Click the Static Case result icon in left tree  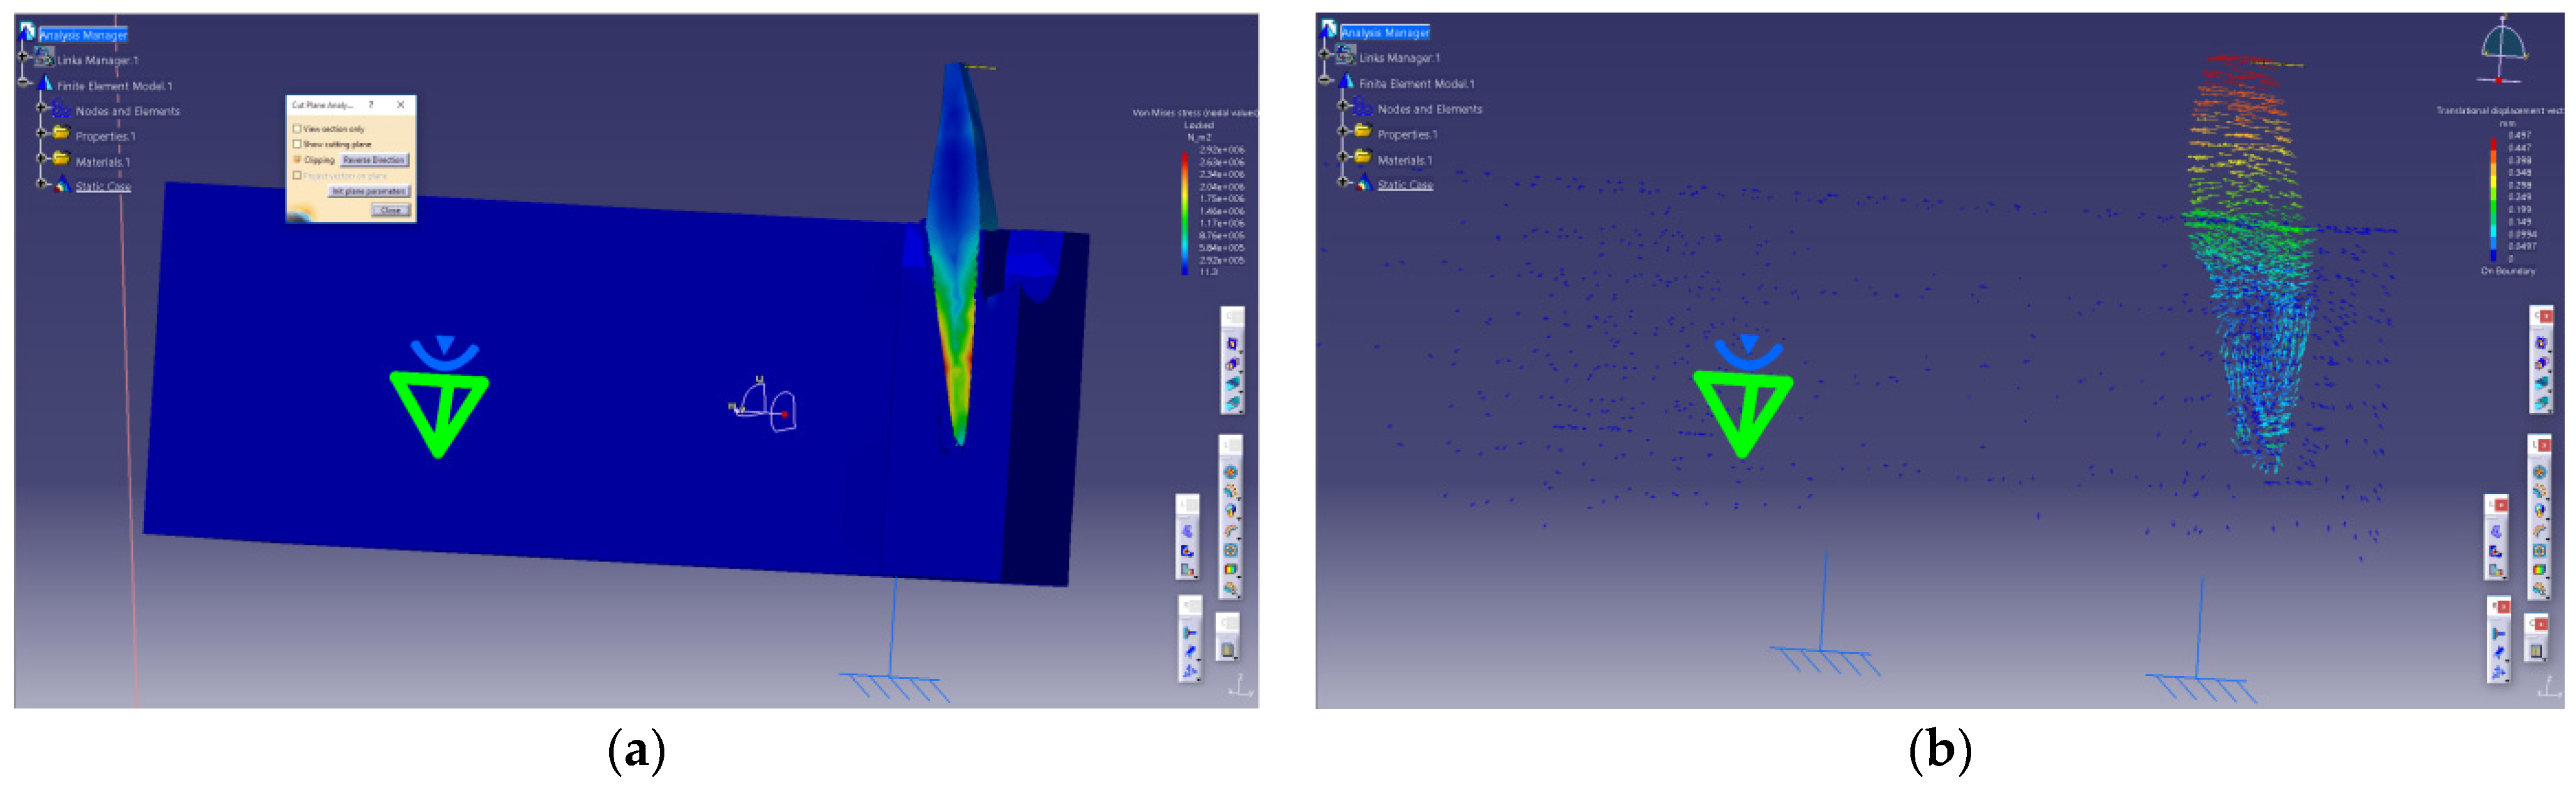tap(62, 185)
